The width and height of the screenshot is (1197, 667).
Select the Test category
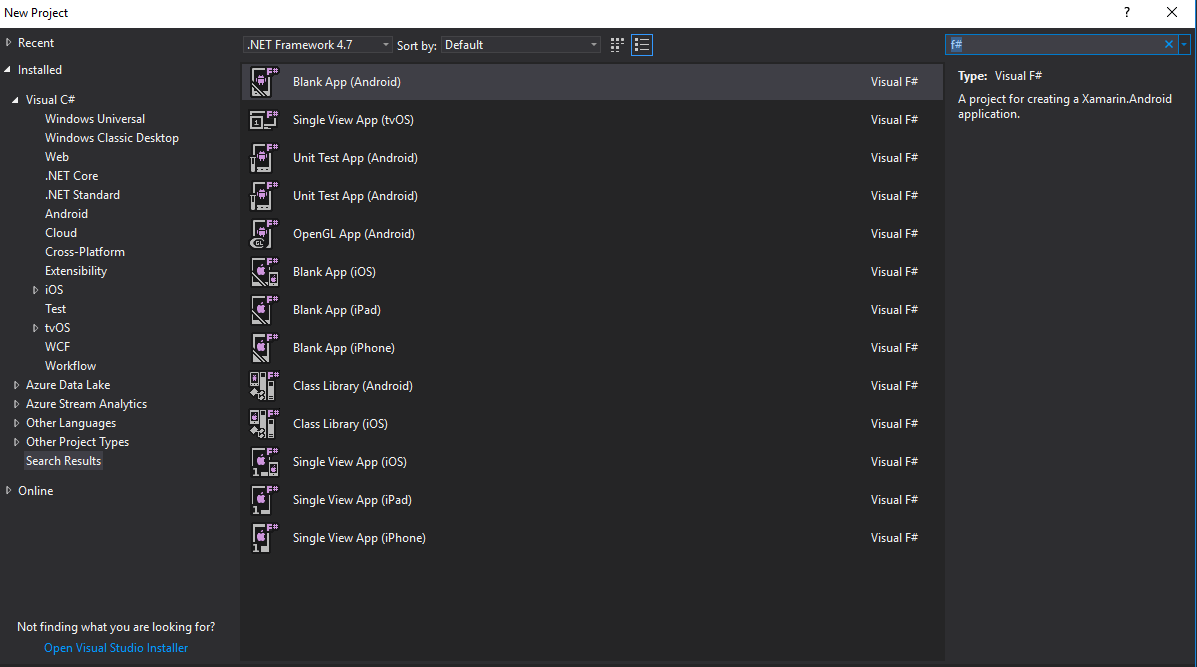[55, 309]
